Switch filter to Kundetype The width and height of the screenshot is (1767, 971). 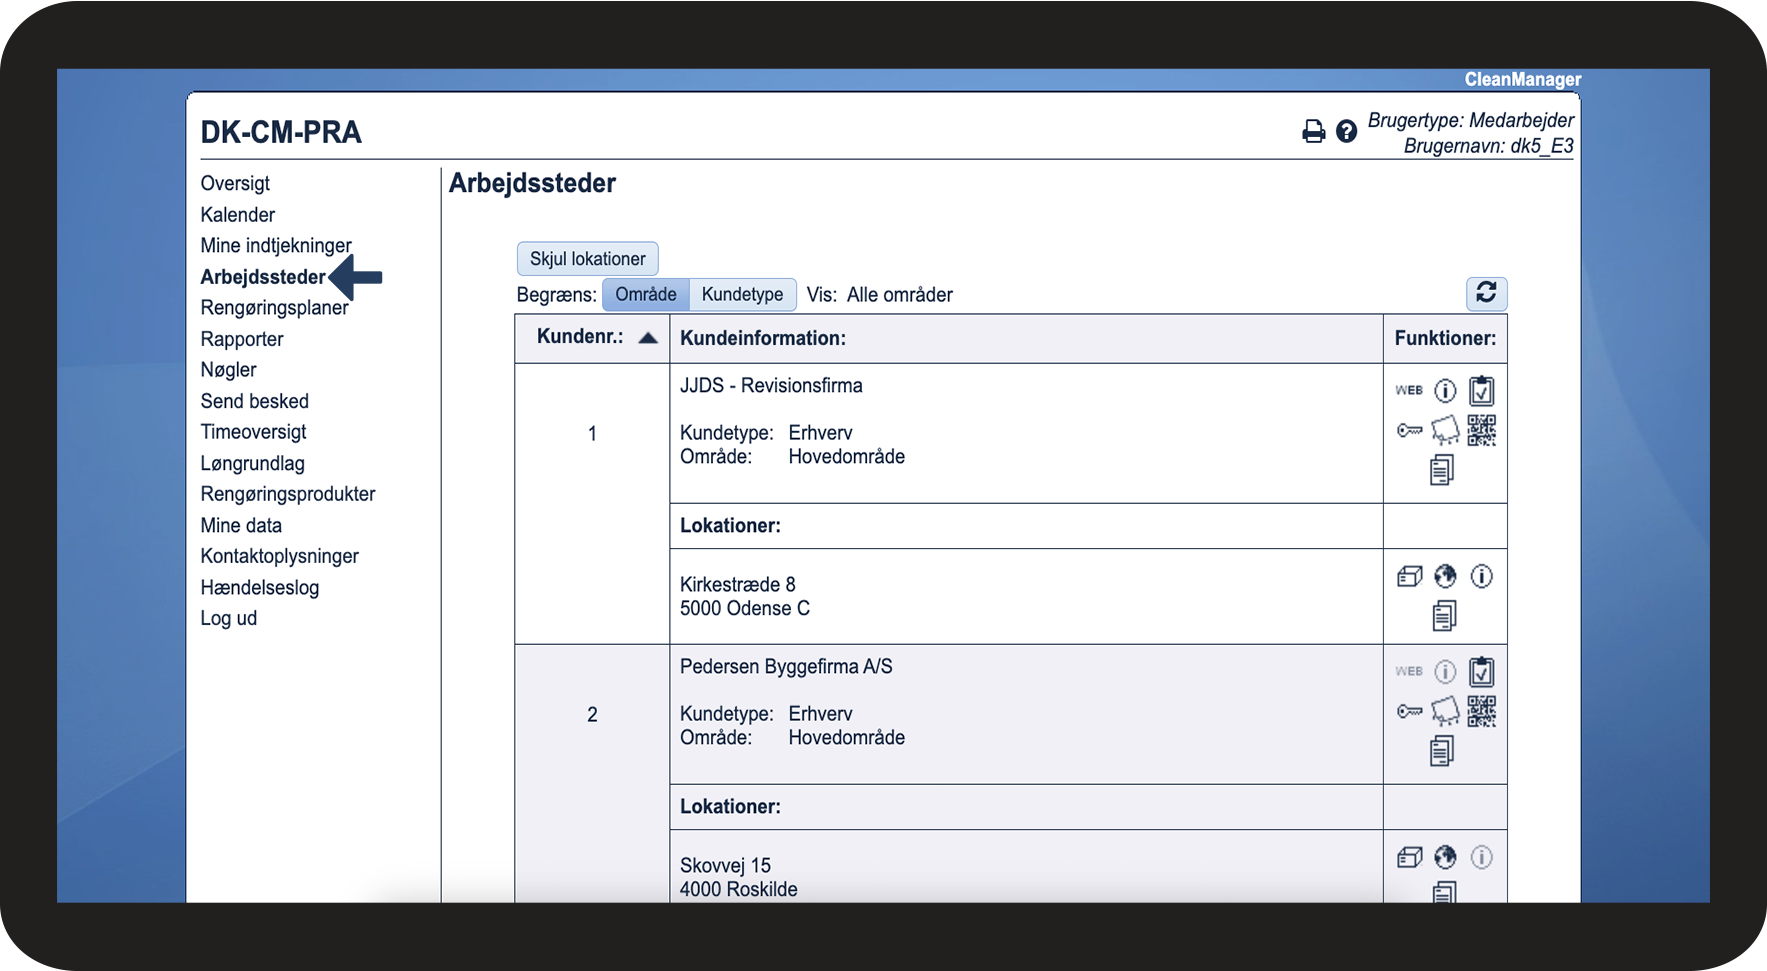(x=742, y=294)
